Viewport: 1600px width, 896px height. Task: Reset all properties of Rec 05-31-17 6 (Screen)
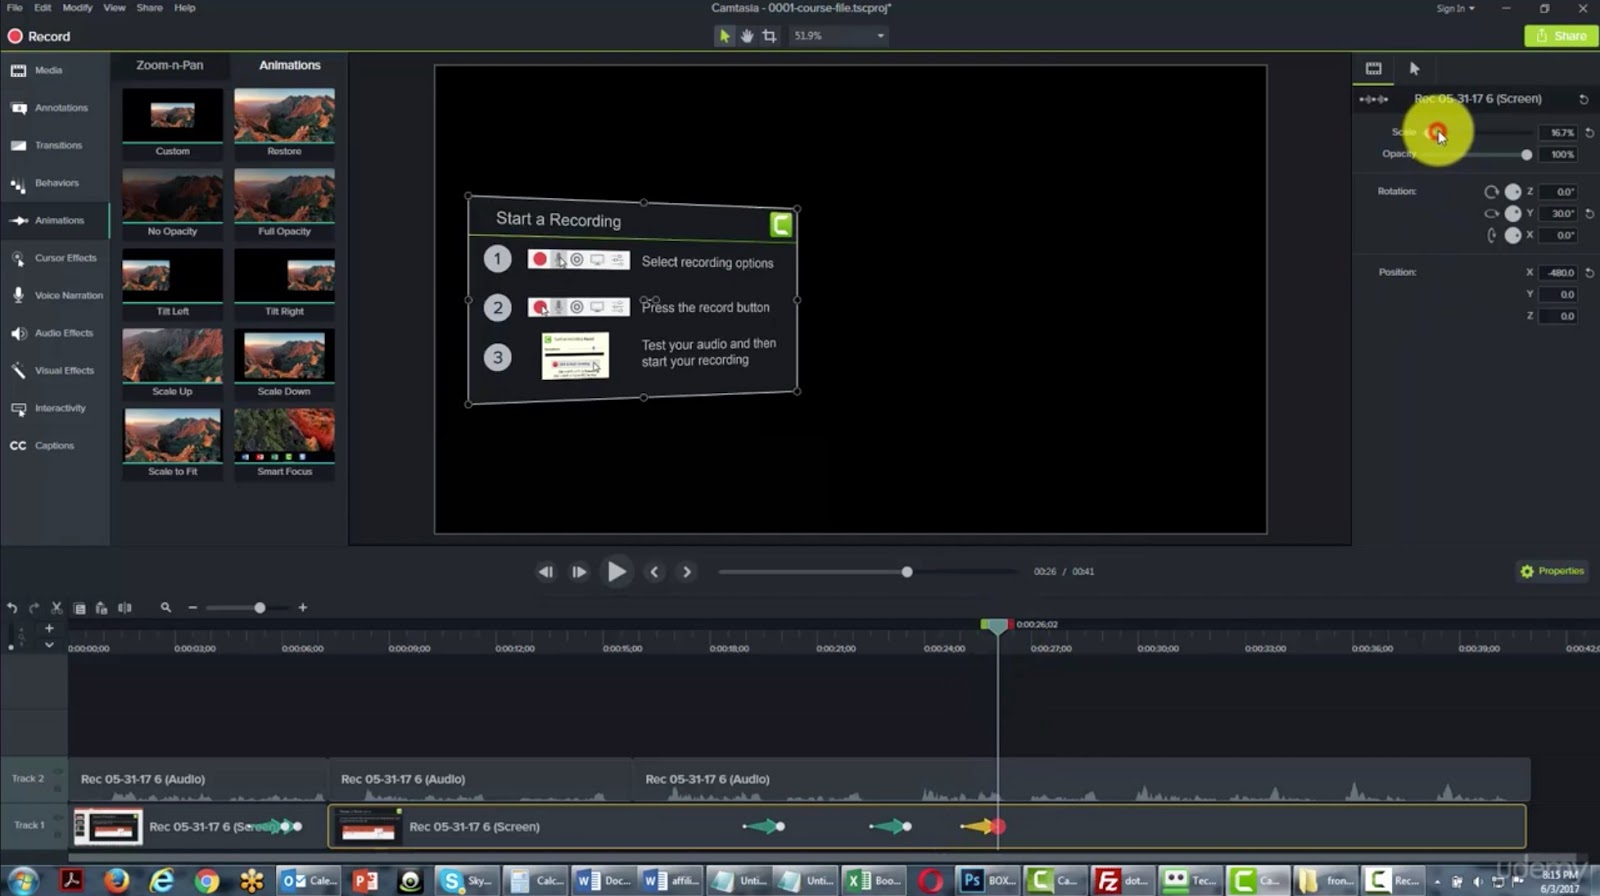click(x=1583, y=99)
